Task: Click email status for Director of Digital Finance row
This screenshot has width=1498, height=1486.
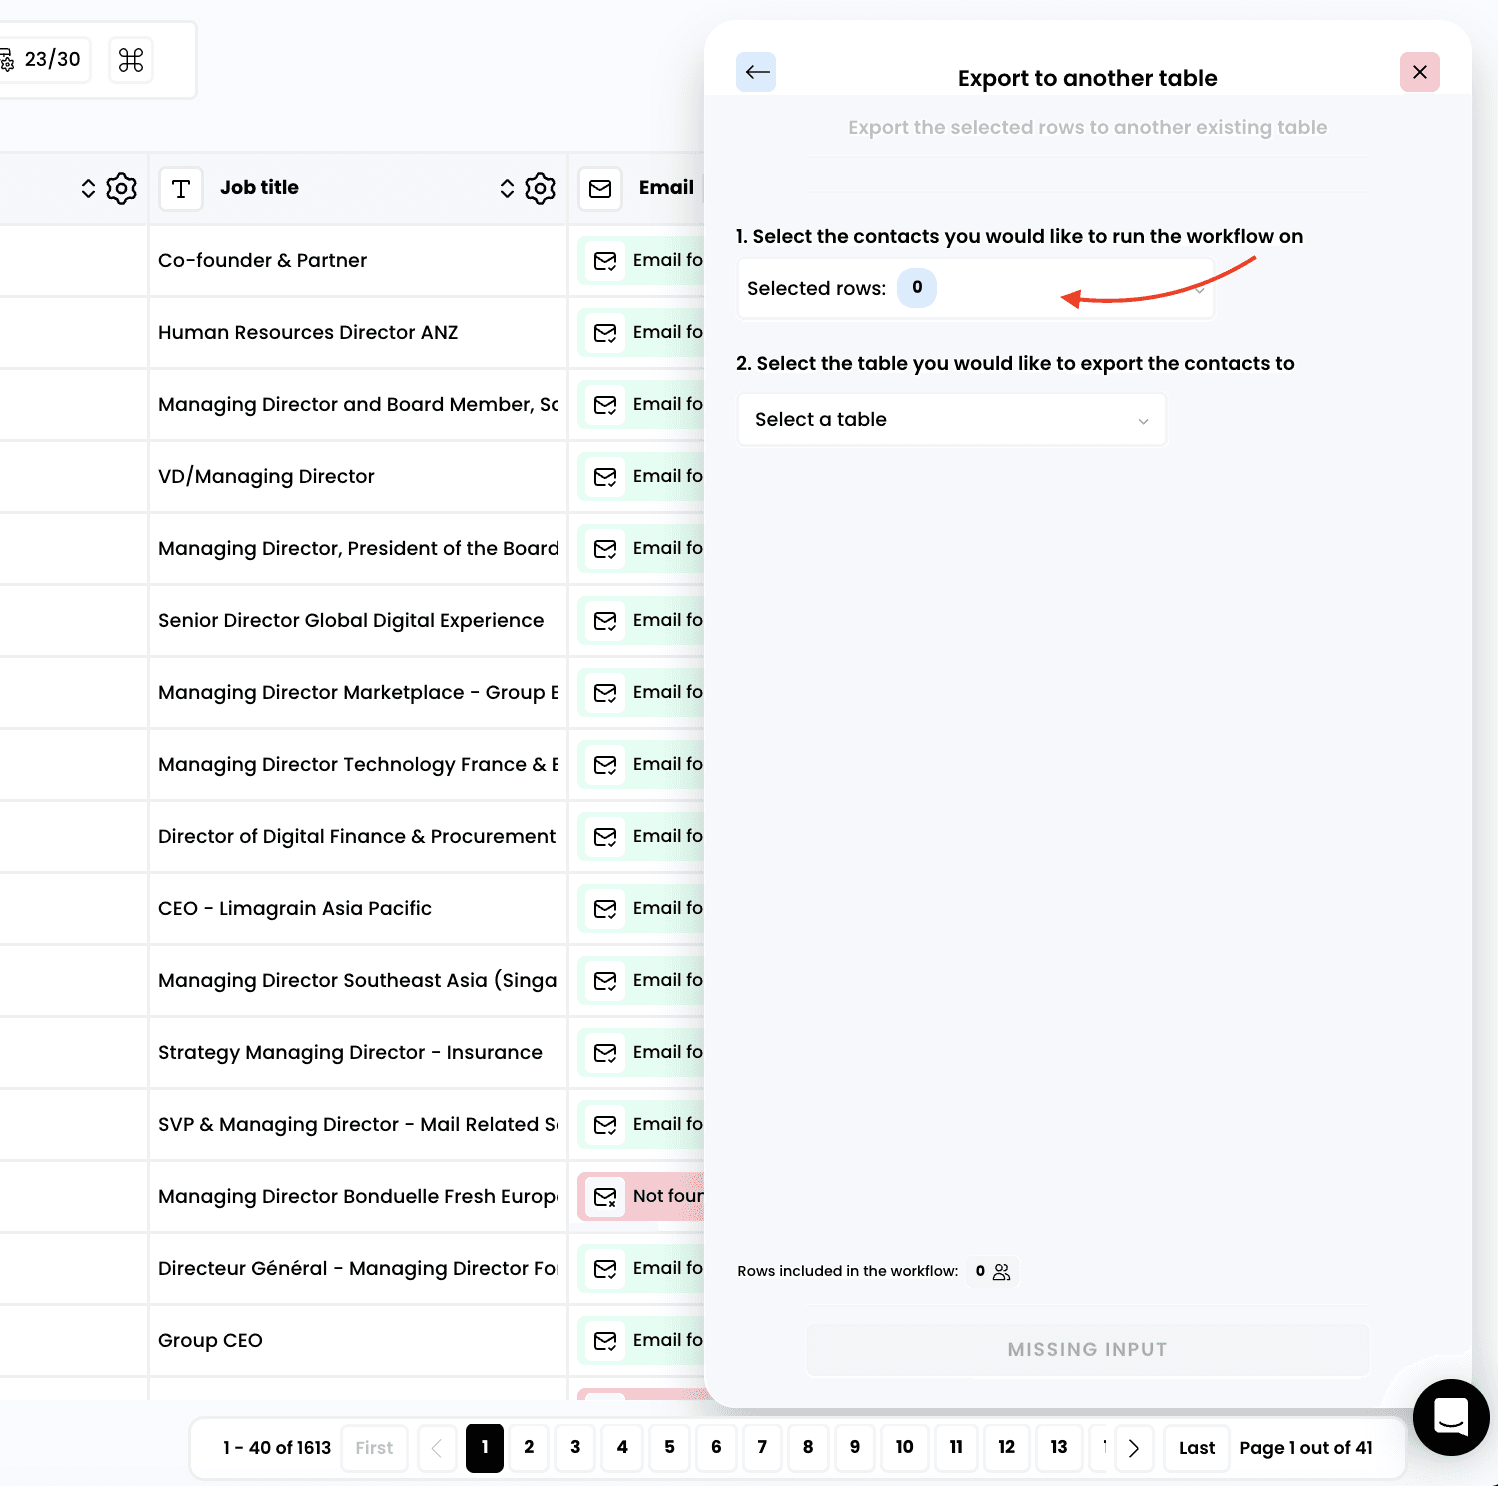Action: click(x=641, y=836)
